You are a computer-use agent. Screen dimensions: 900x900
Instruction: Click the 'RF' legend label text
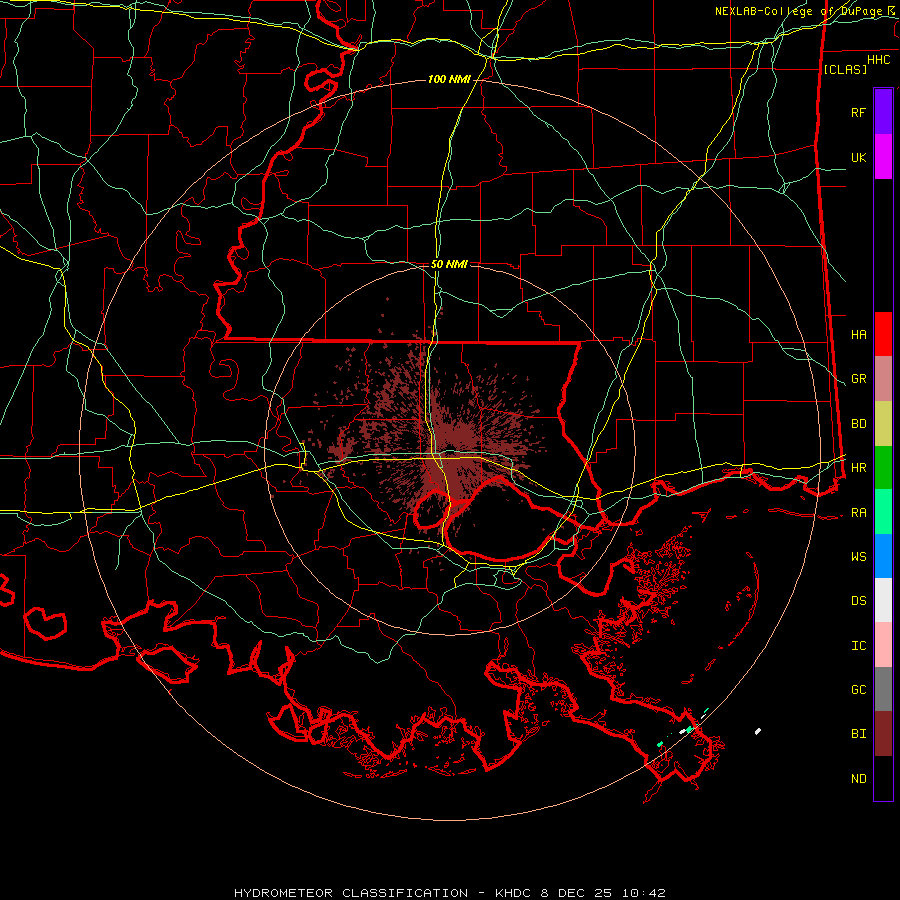point(858,112)
